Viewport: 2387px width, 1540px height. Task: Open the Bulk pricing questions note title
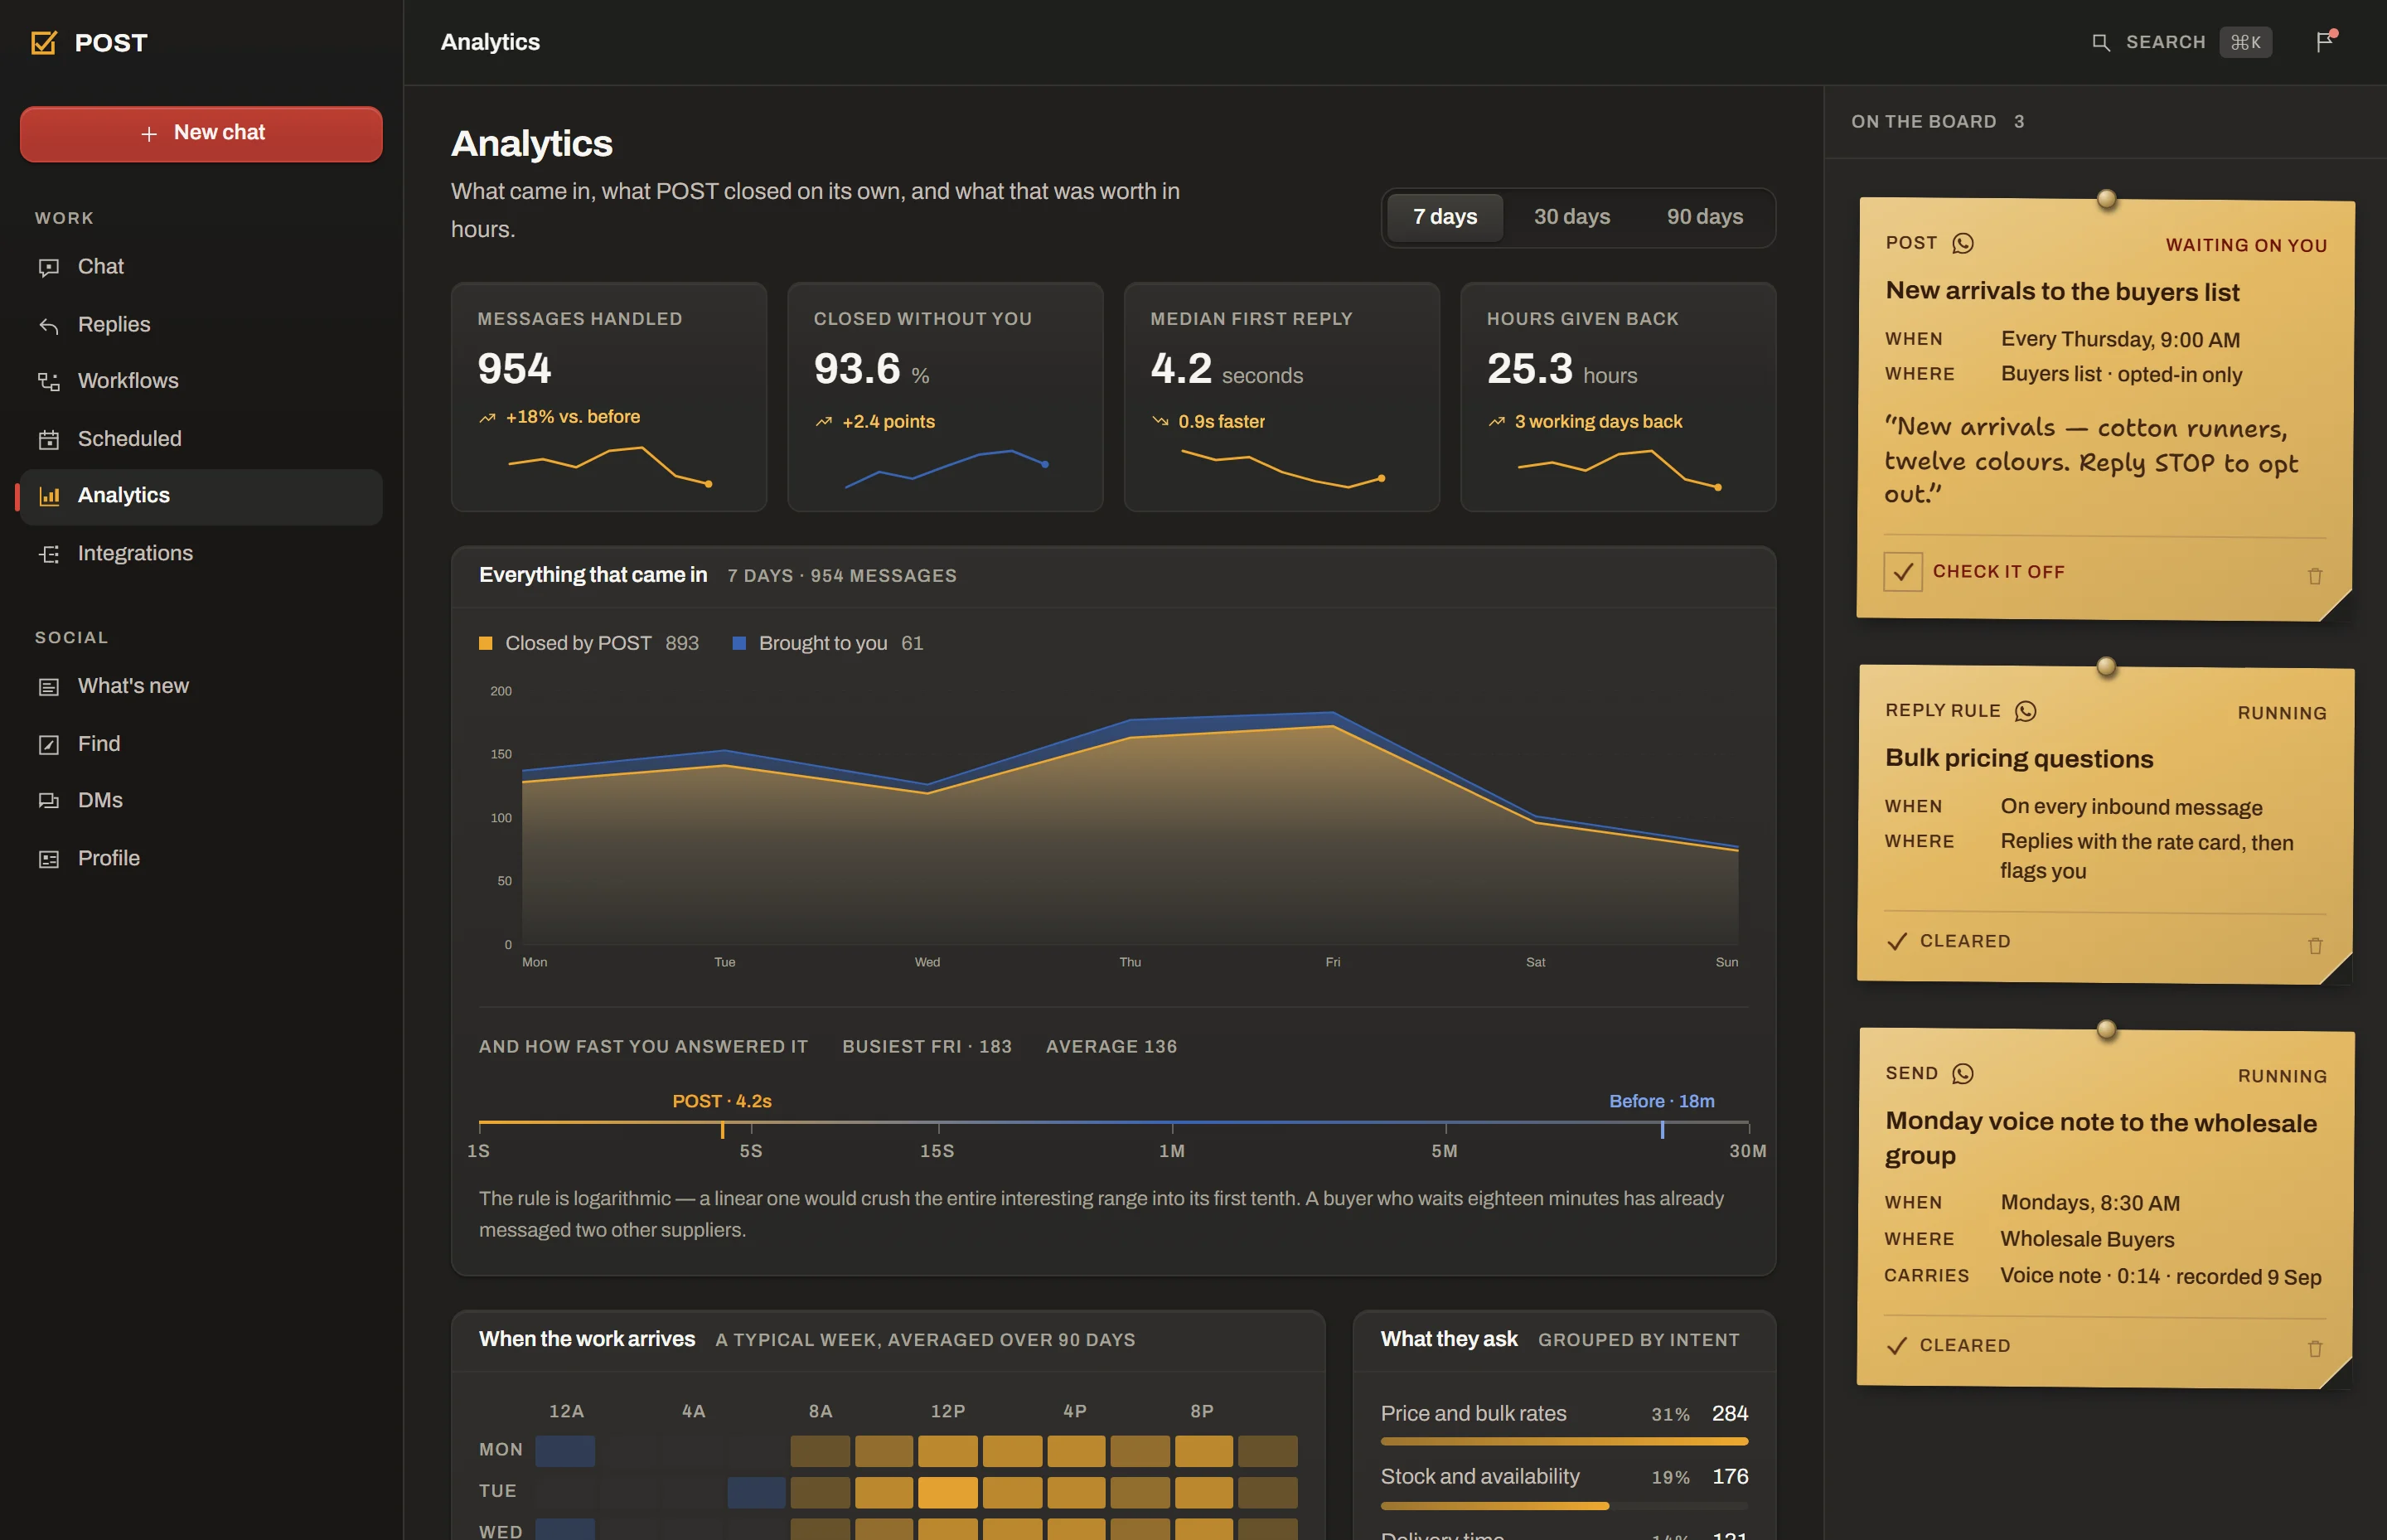point(2019,759)
